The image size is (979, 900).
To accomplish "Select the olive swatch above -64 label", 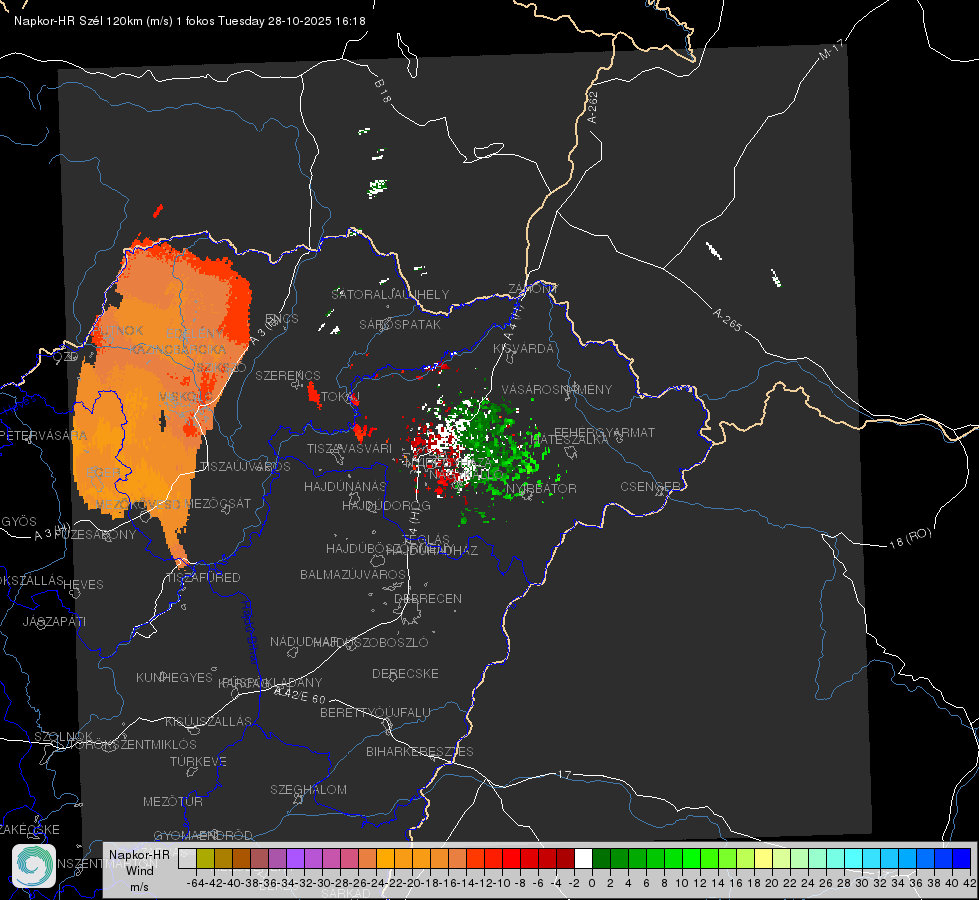I will (x=205, y=858).
